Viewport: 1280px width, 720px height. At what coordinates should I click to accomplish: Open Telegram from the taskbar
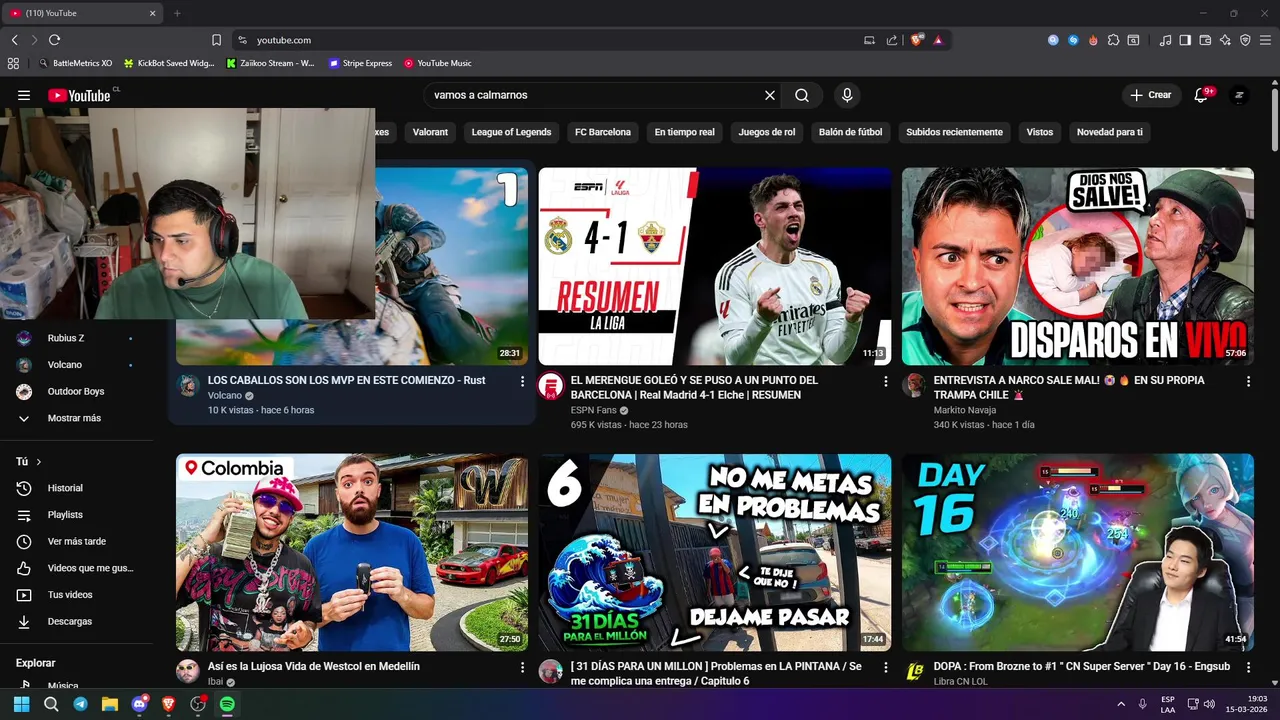pos(80,704)
